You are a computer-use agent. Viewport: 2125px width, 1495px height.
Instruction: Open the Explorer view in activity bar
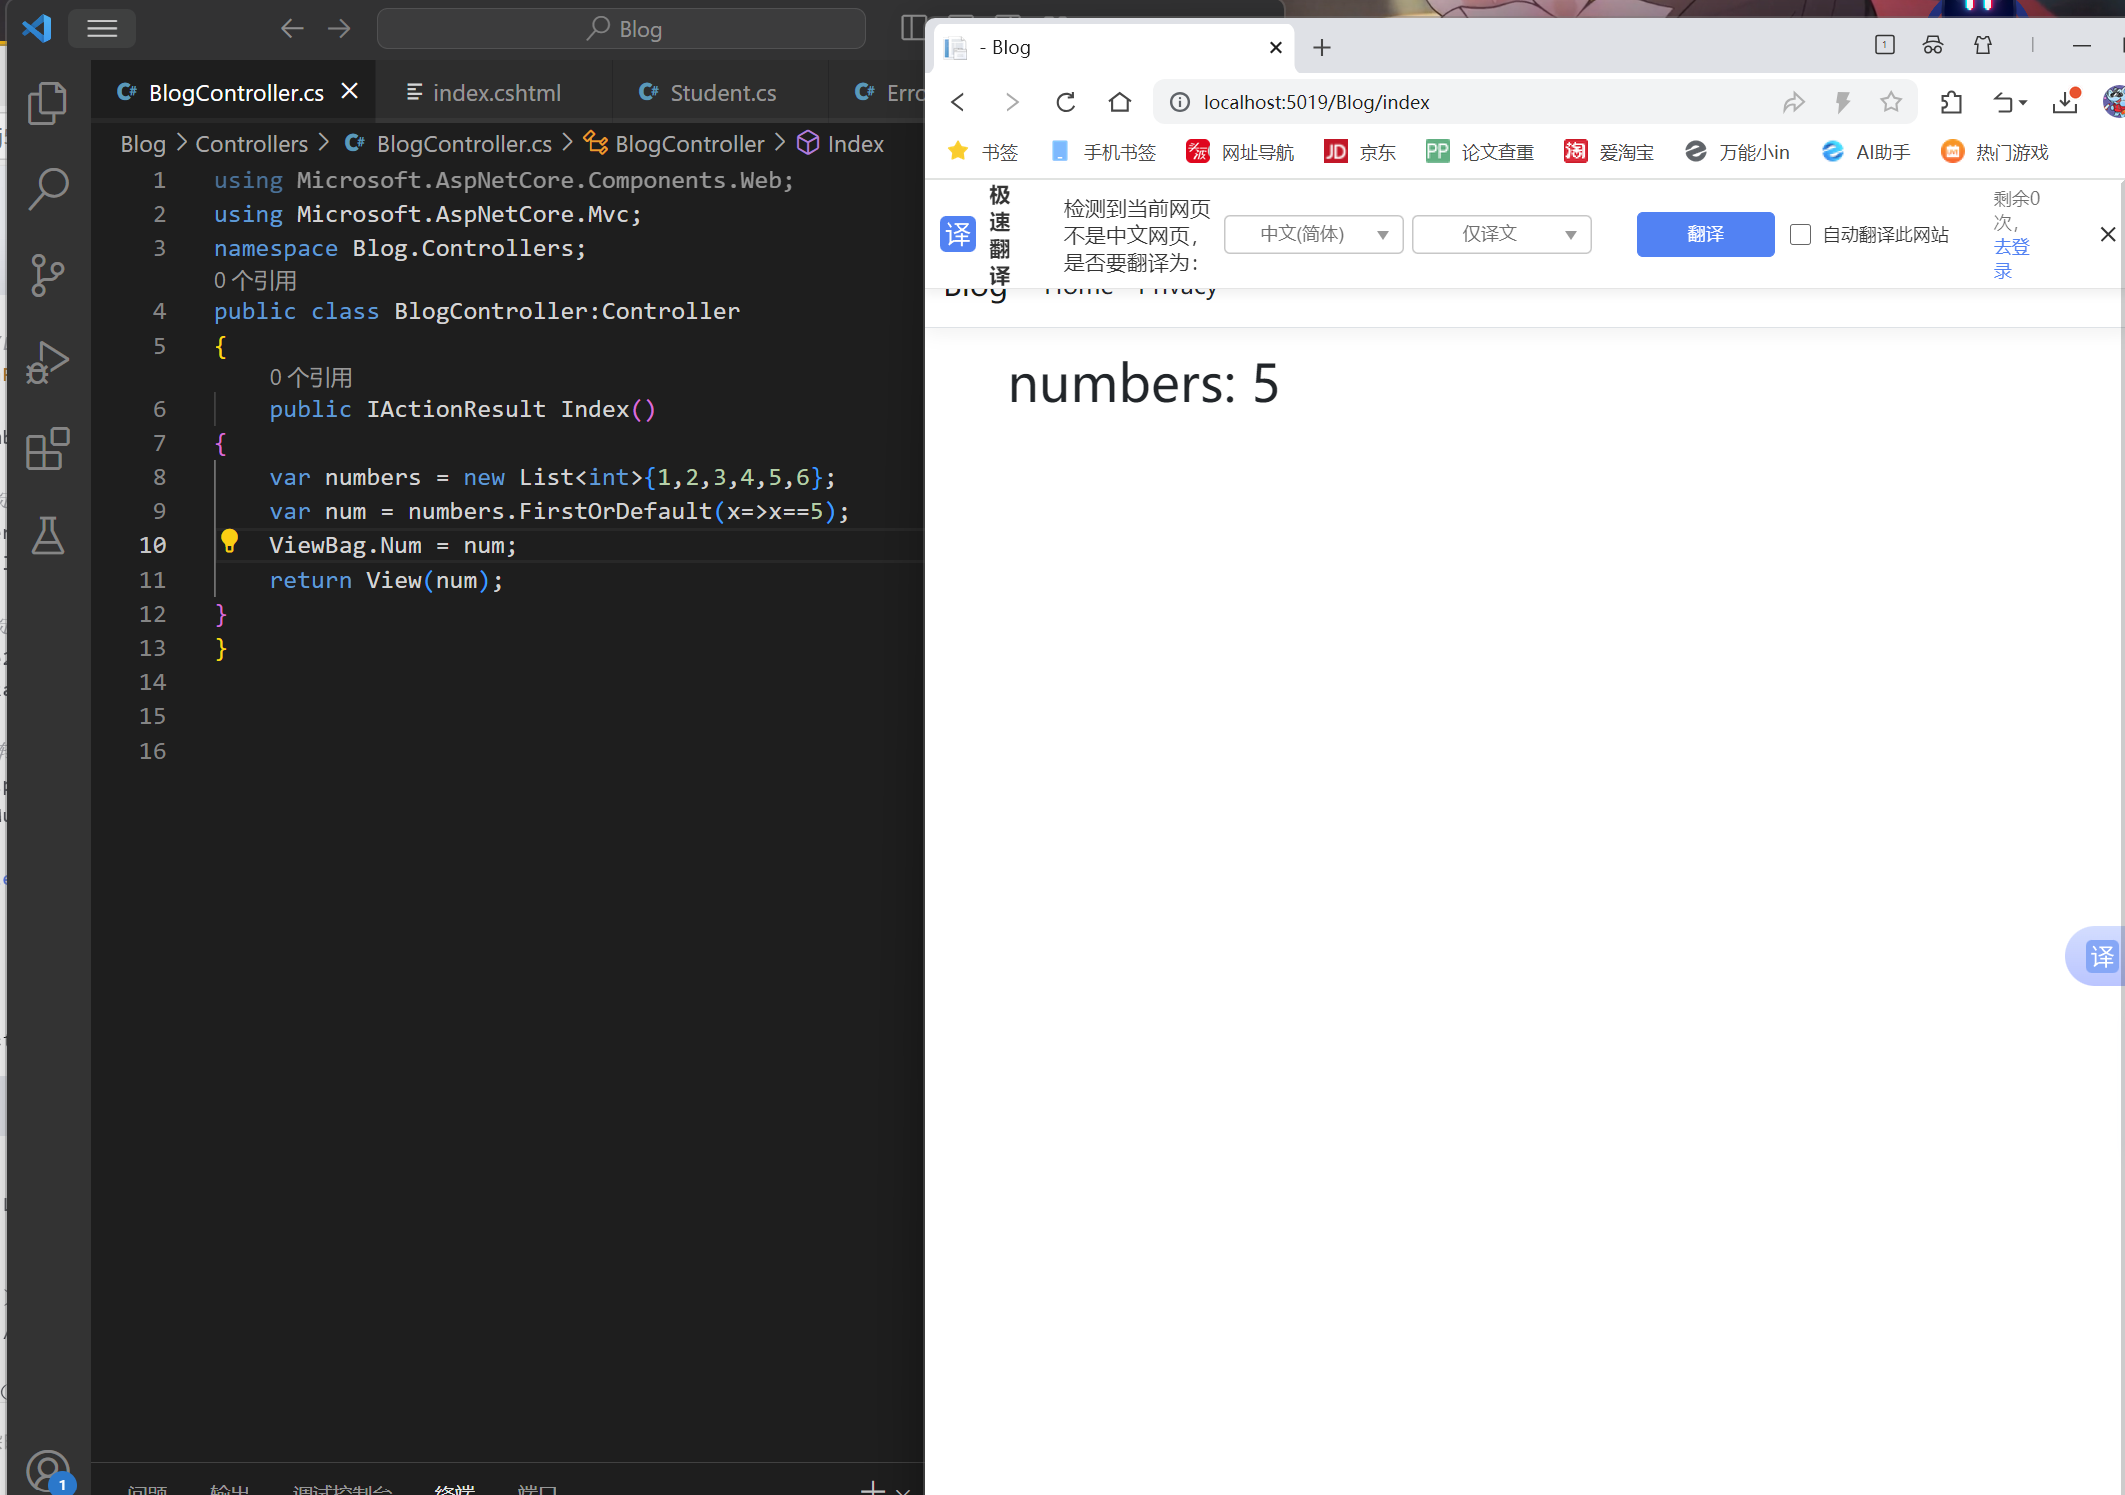[x=47, y=102]
